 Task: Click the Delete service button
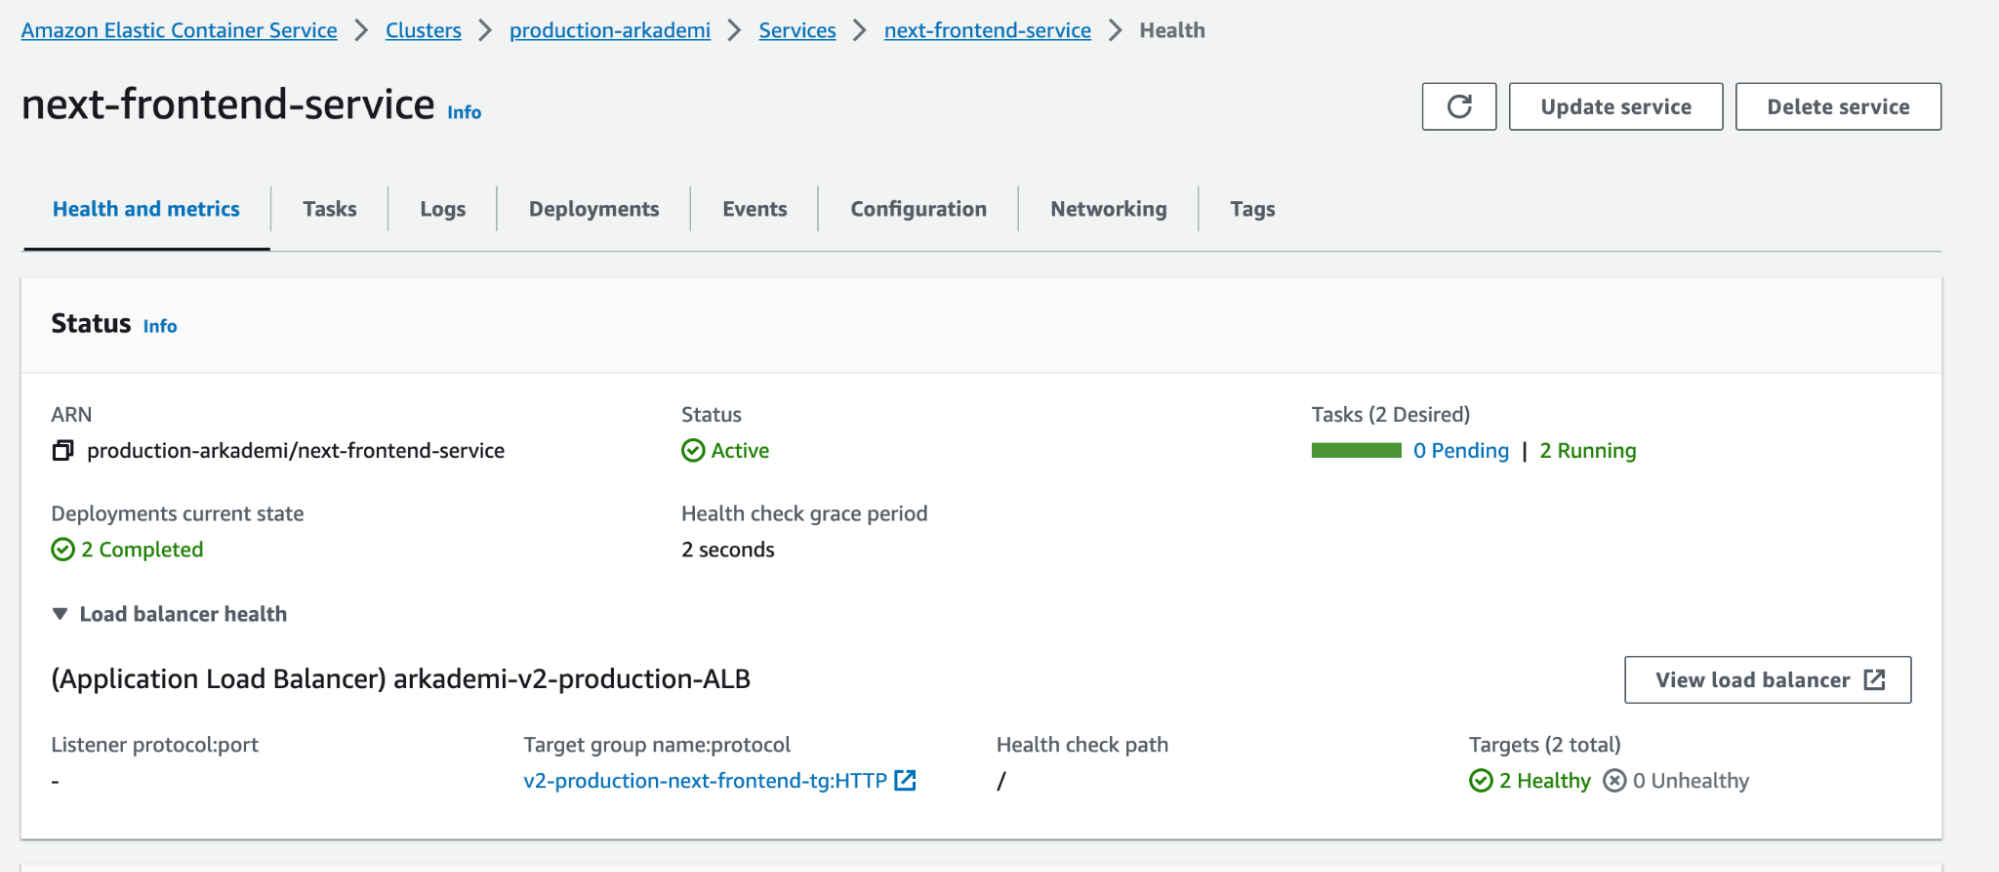click(1837, 107)
